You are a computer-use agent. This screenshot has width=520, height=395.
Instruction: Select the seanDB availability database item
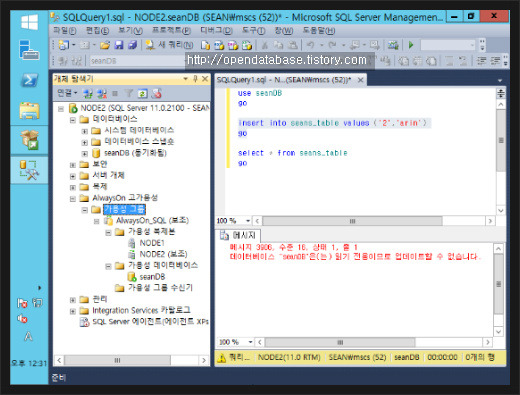pos(152,277)
